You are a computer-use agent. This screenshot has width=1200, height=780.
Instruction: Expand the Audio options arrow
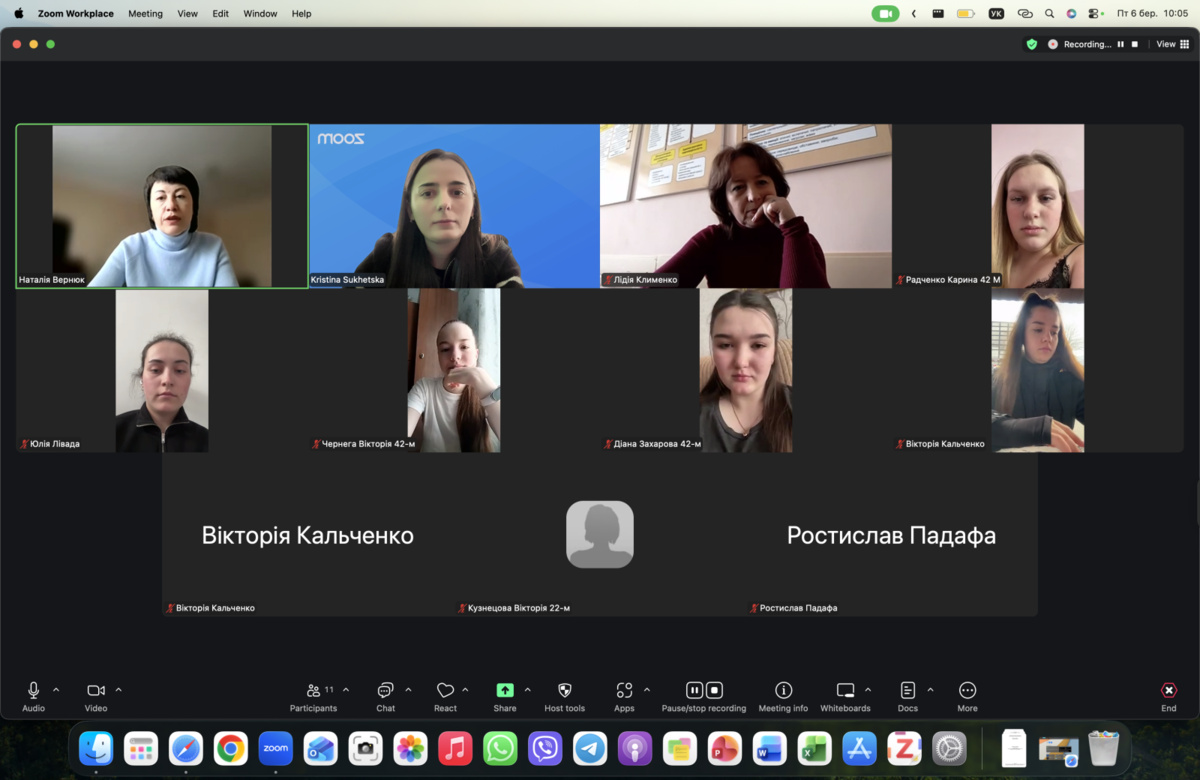point(56,690)
